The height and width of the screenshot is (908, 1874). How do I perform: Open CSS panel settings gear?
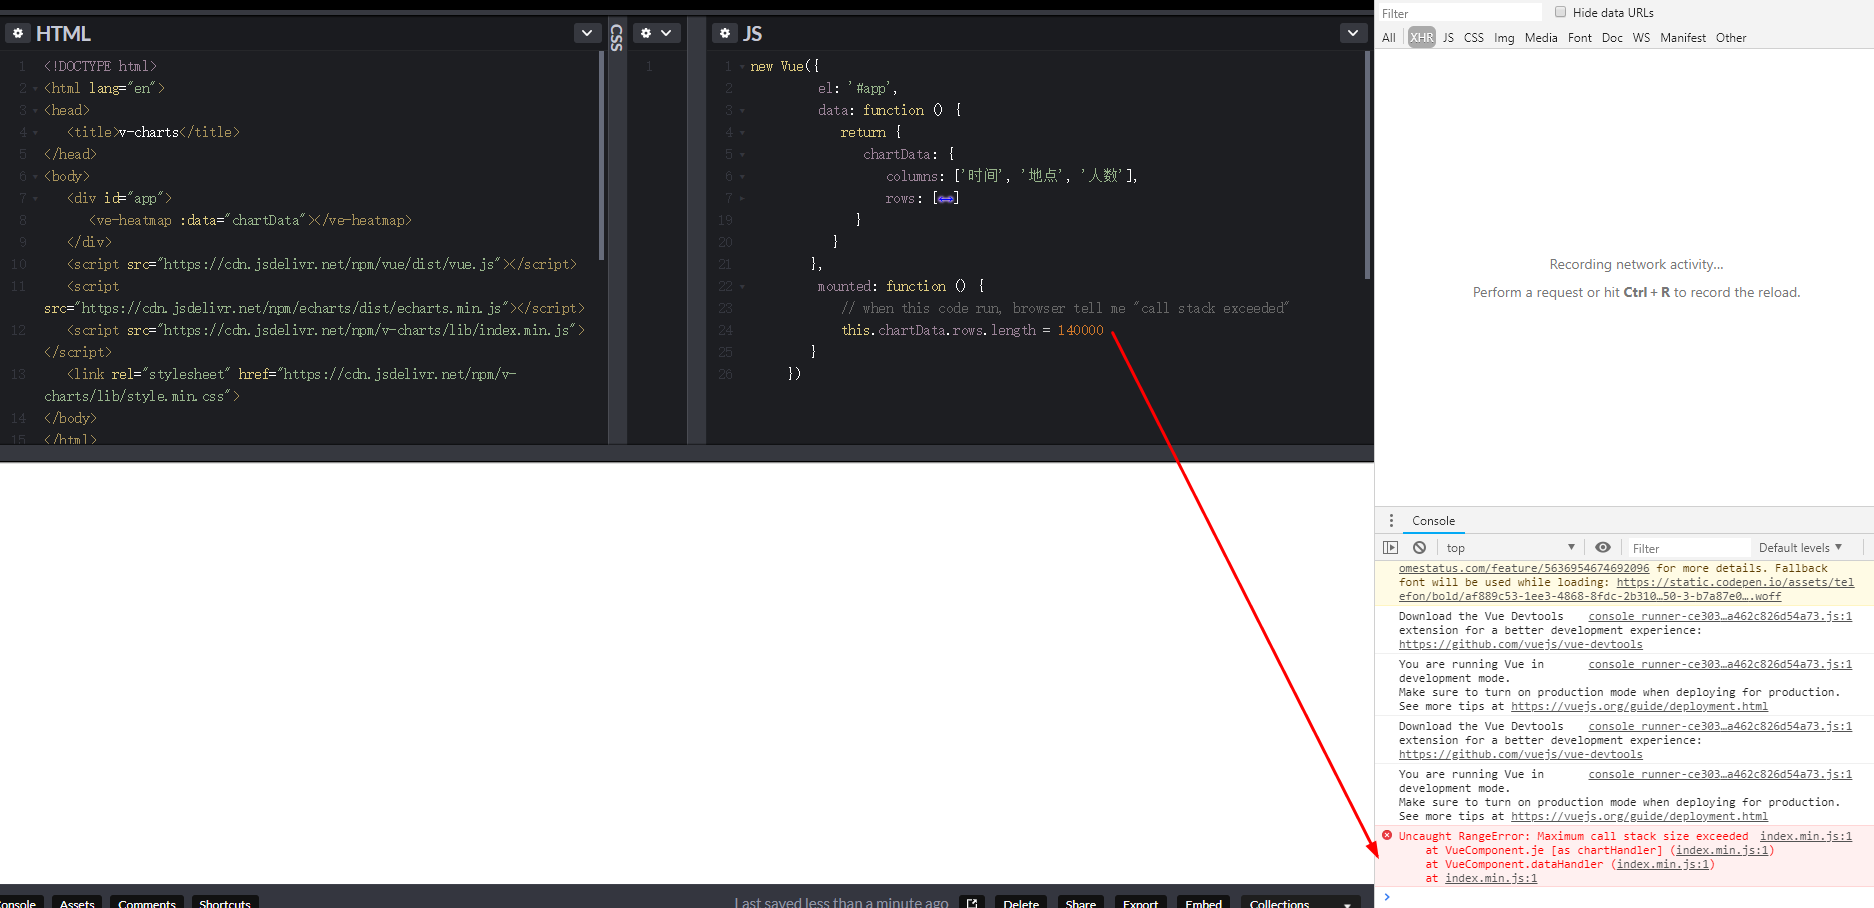[646, 33]
